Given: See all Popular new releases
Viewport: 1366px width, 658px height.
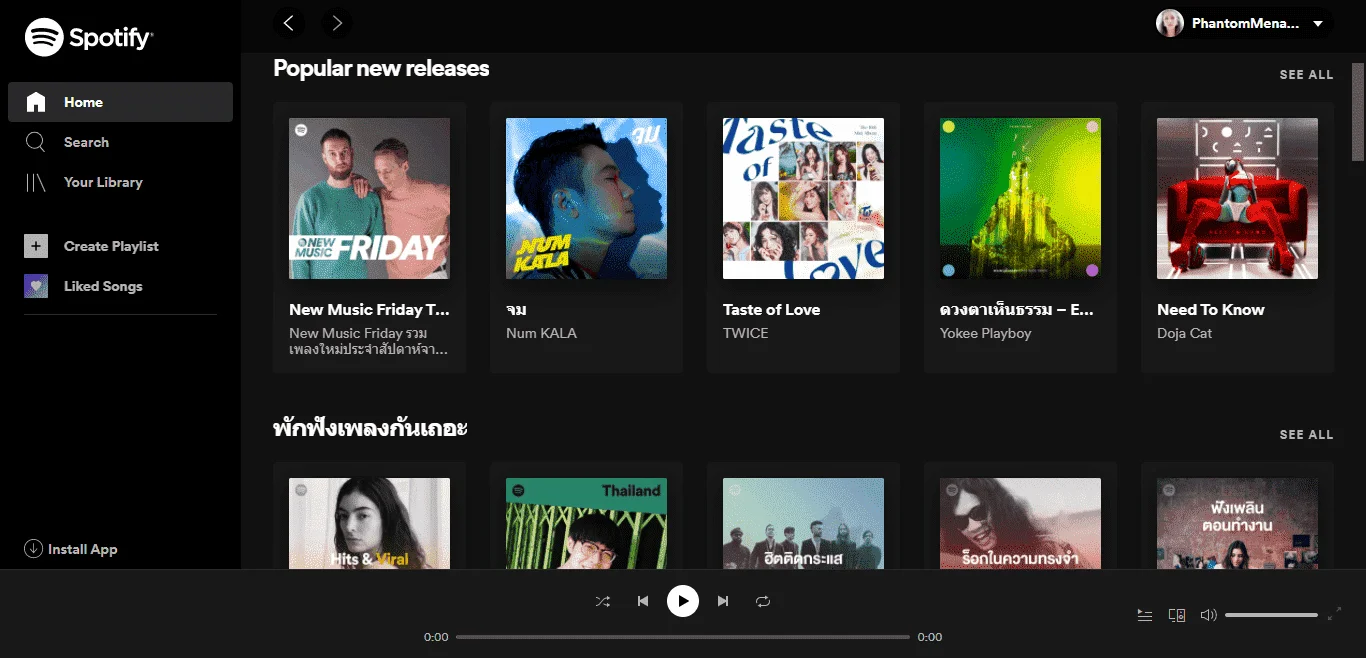Looking at the screenshot, I should (1306, 75).
